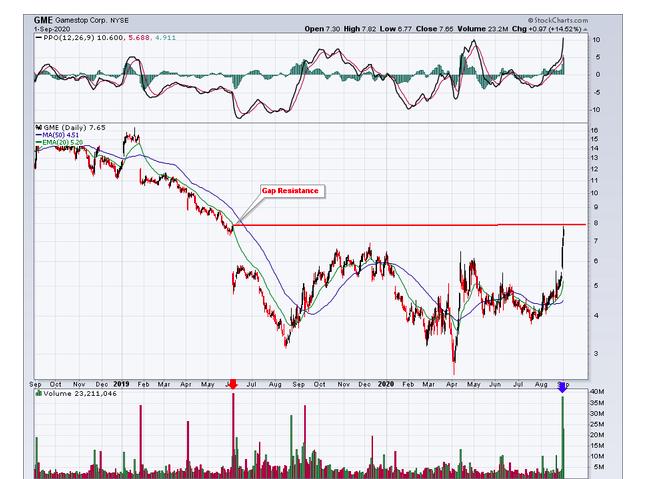Click the 16 label on price axis
Viewport: 648px width, 479px height.
click(x=595, y=130)
